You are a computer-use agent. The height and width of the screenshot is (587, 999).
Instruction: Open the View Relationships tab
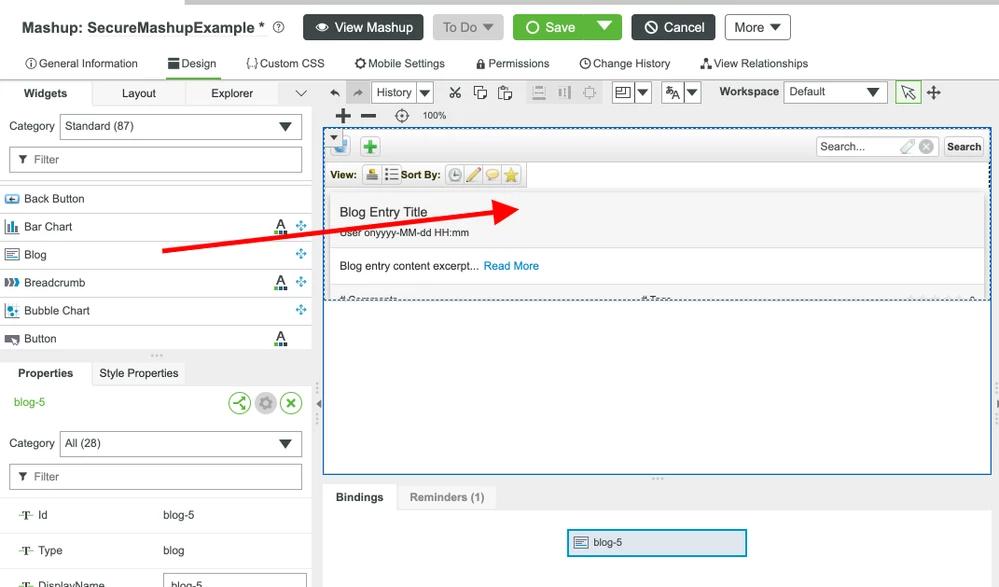tap(754, 64)
